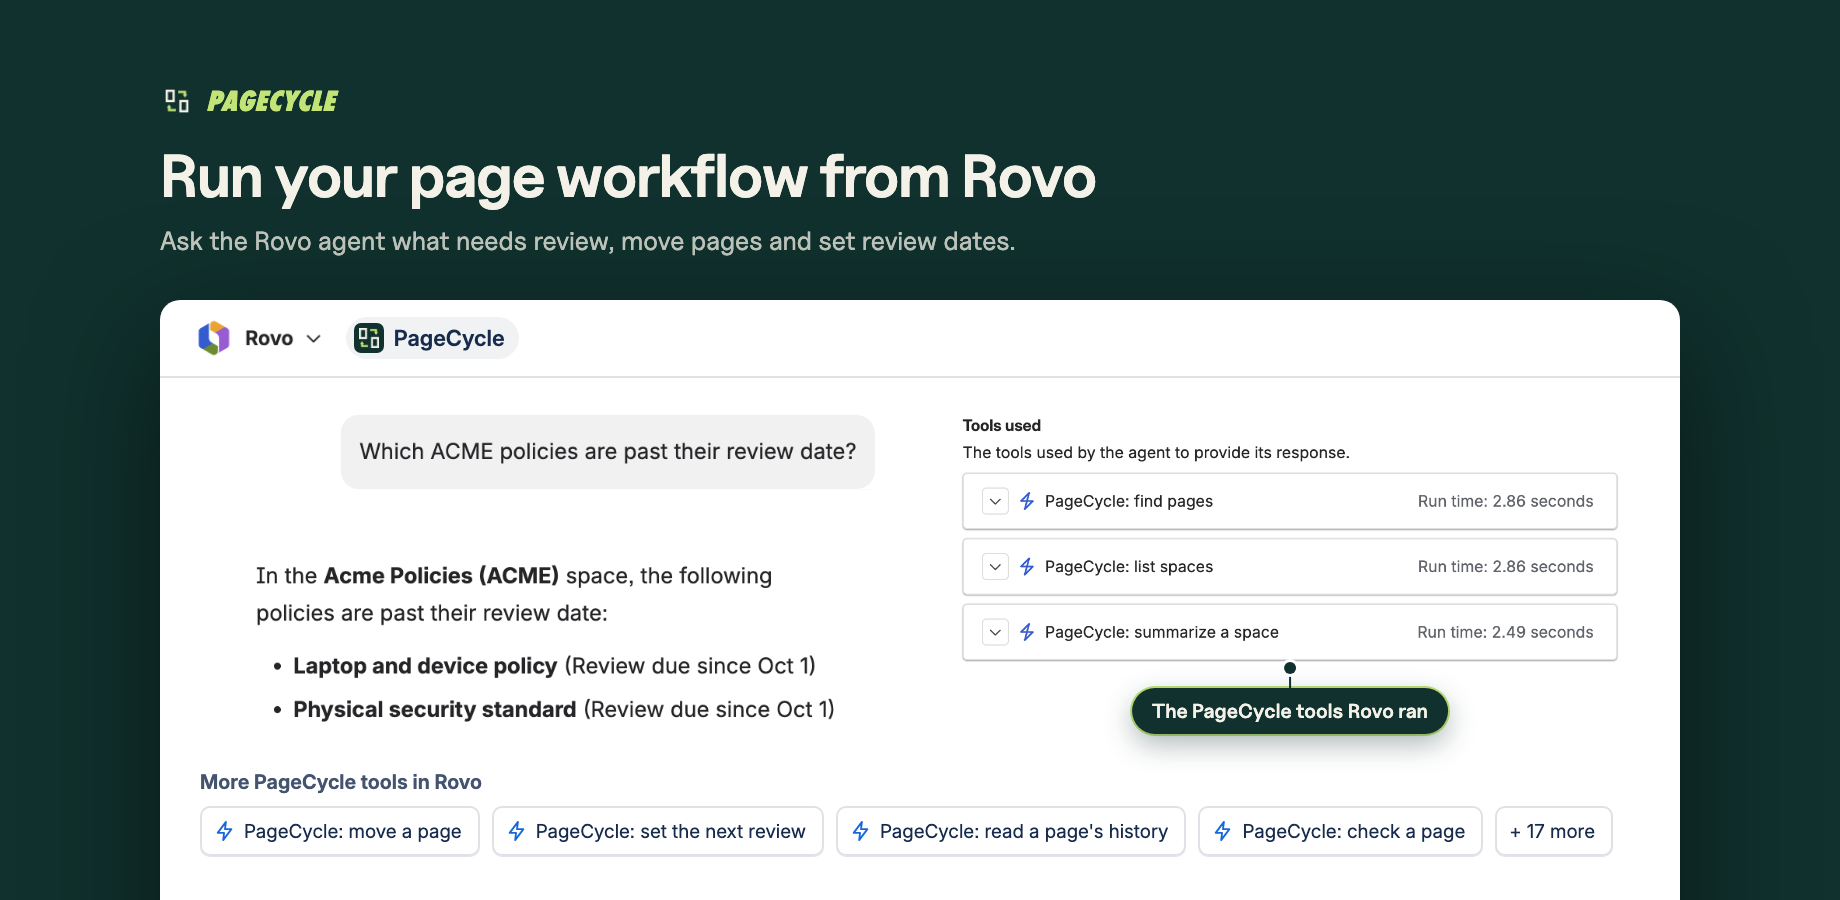Screen dimensions: 1840x900
Task: Click the PageCycle logo icon in the header
Action: pos(177,100)
